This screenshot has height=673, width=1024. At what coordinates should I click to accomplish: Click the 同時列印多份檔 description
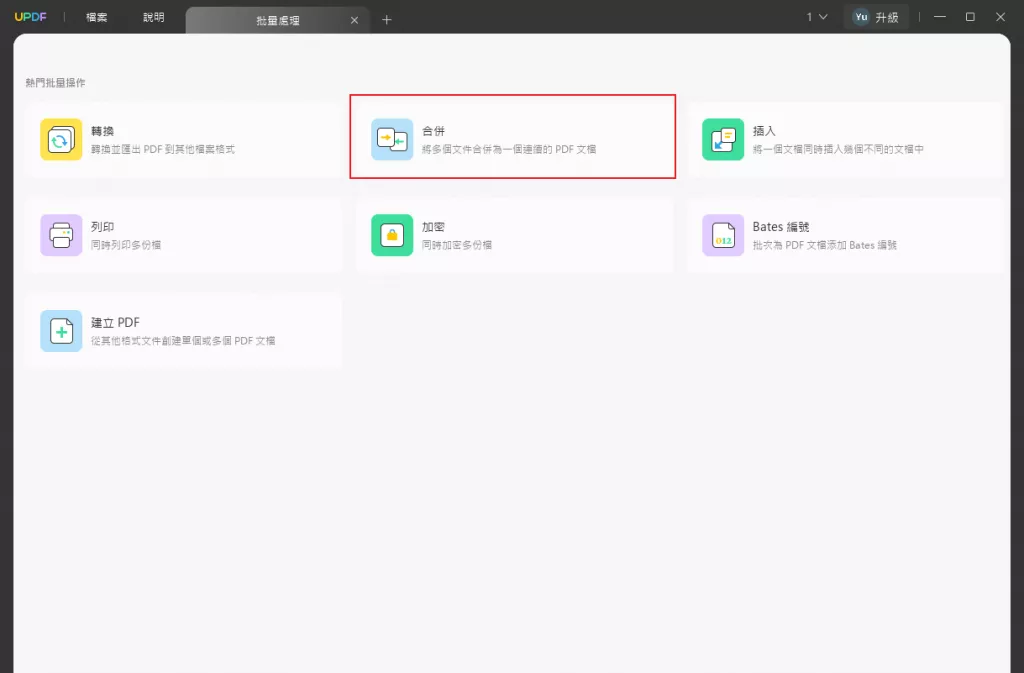126,245
